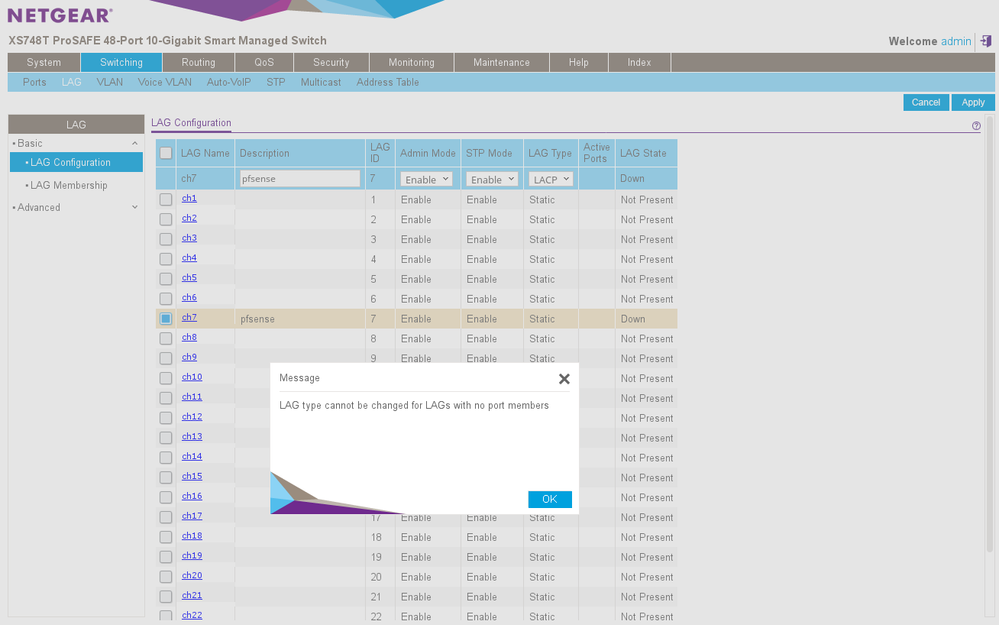Click the admin username link
Screen dimensions: 999x625
pos(956,41)
